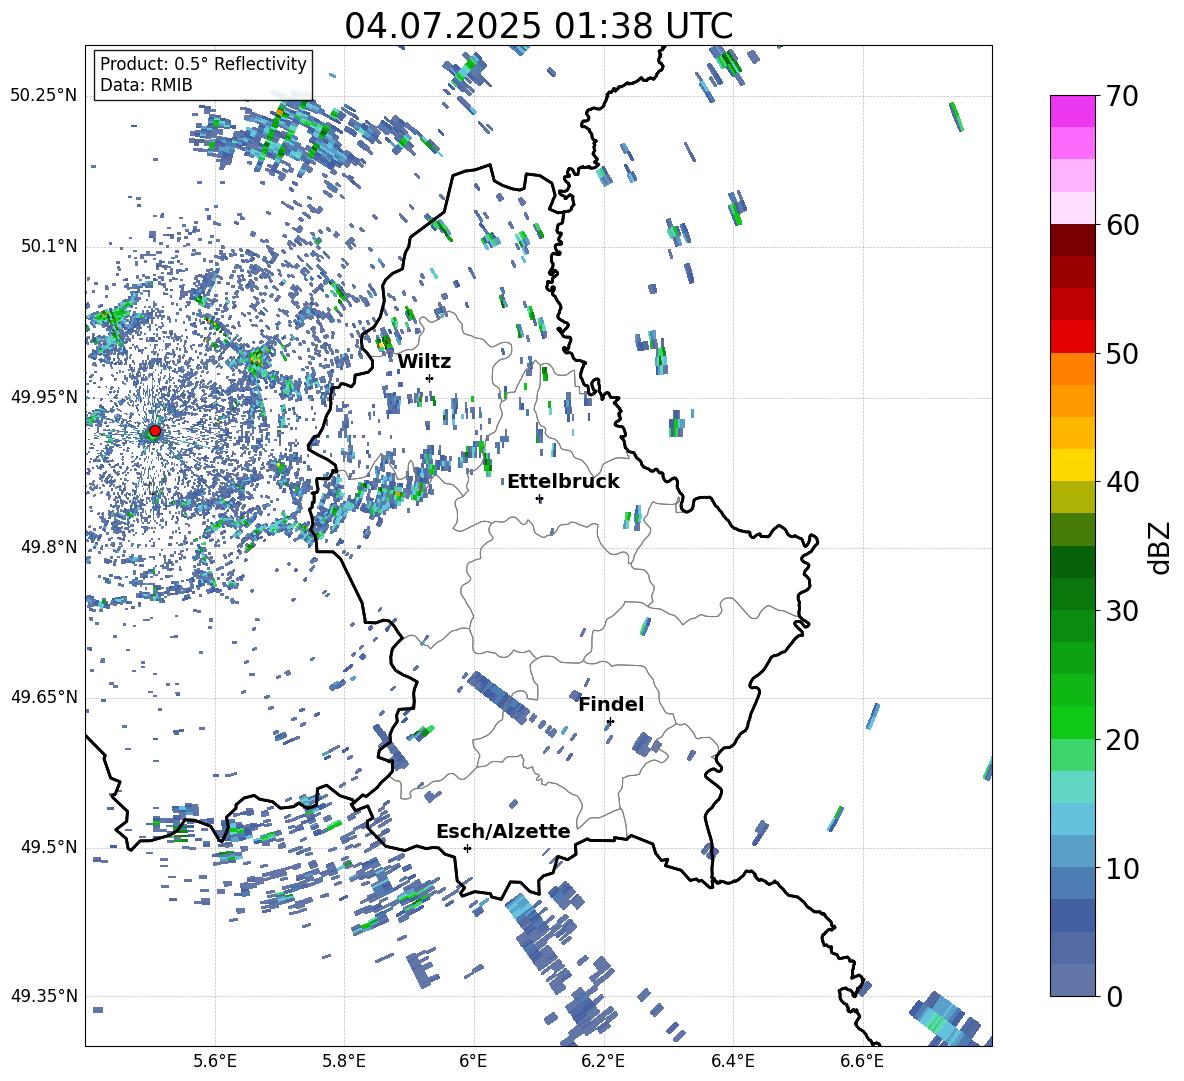Click the Ettelbruck location cross marker
1184x1081 pixels.
tap(539, 499)
